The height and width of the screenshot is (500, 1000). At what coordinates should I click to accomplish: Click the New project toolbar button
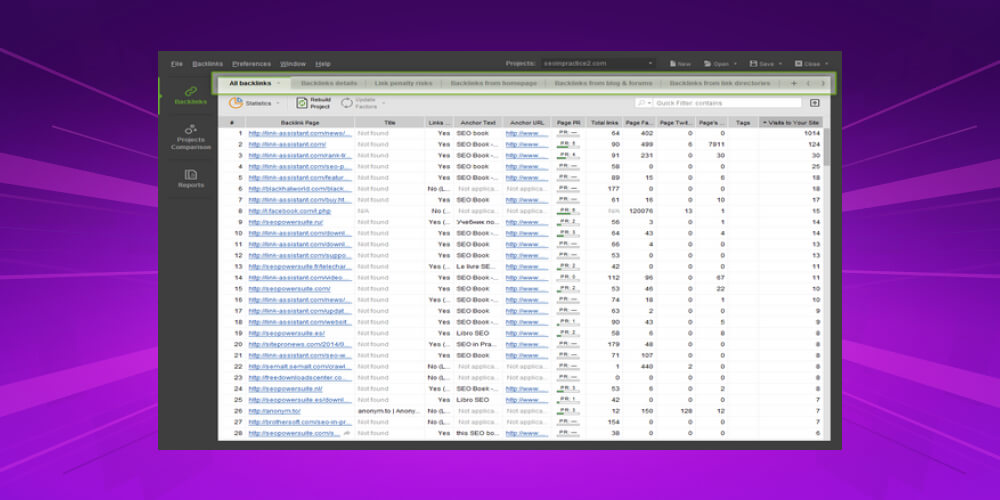coord(680,64)
